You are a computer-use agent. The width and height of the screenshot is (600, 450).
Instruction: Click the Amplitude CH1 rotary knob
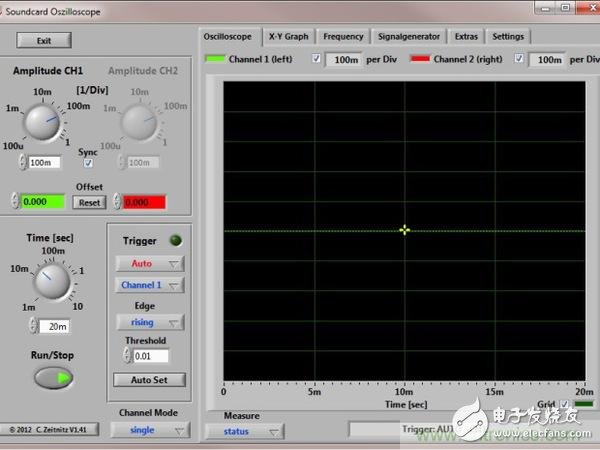44,123
